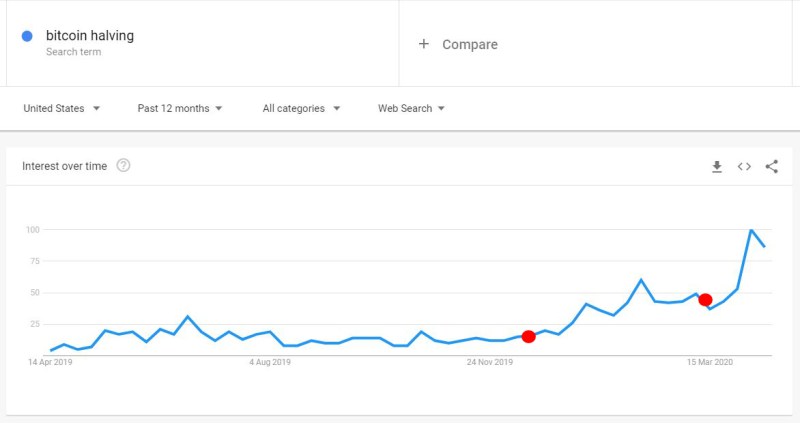The width and height of the screenshot is (800, 423).
Task: Open the Interest over time help icon
Action: click(x=123, y=166)
